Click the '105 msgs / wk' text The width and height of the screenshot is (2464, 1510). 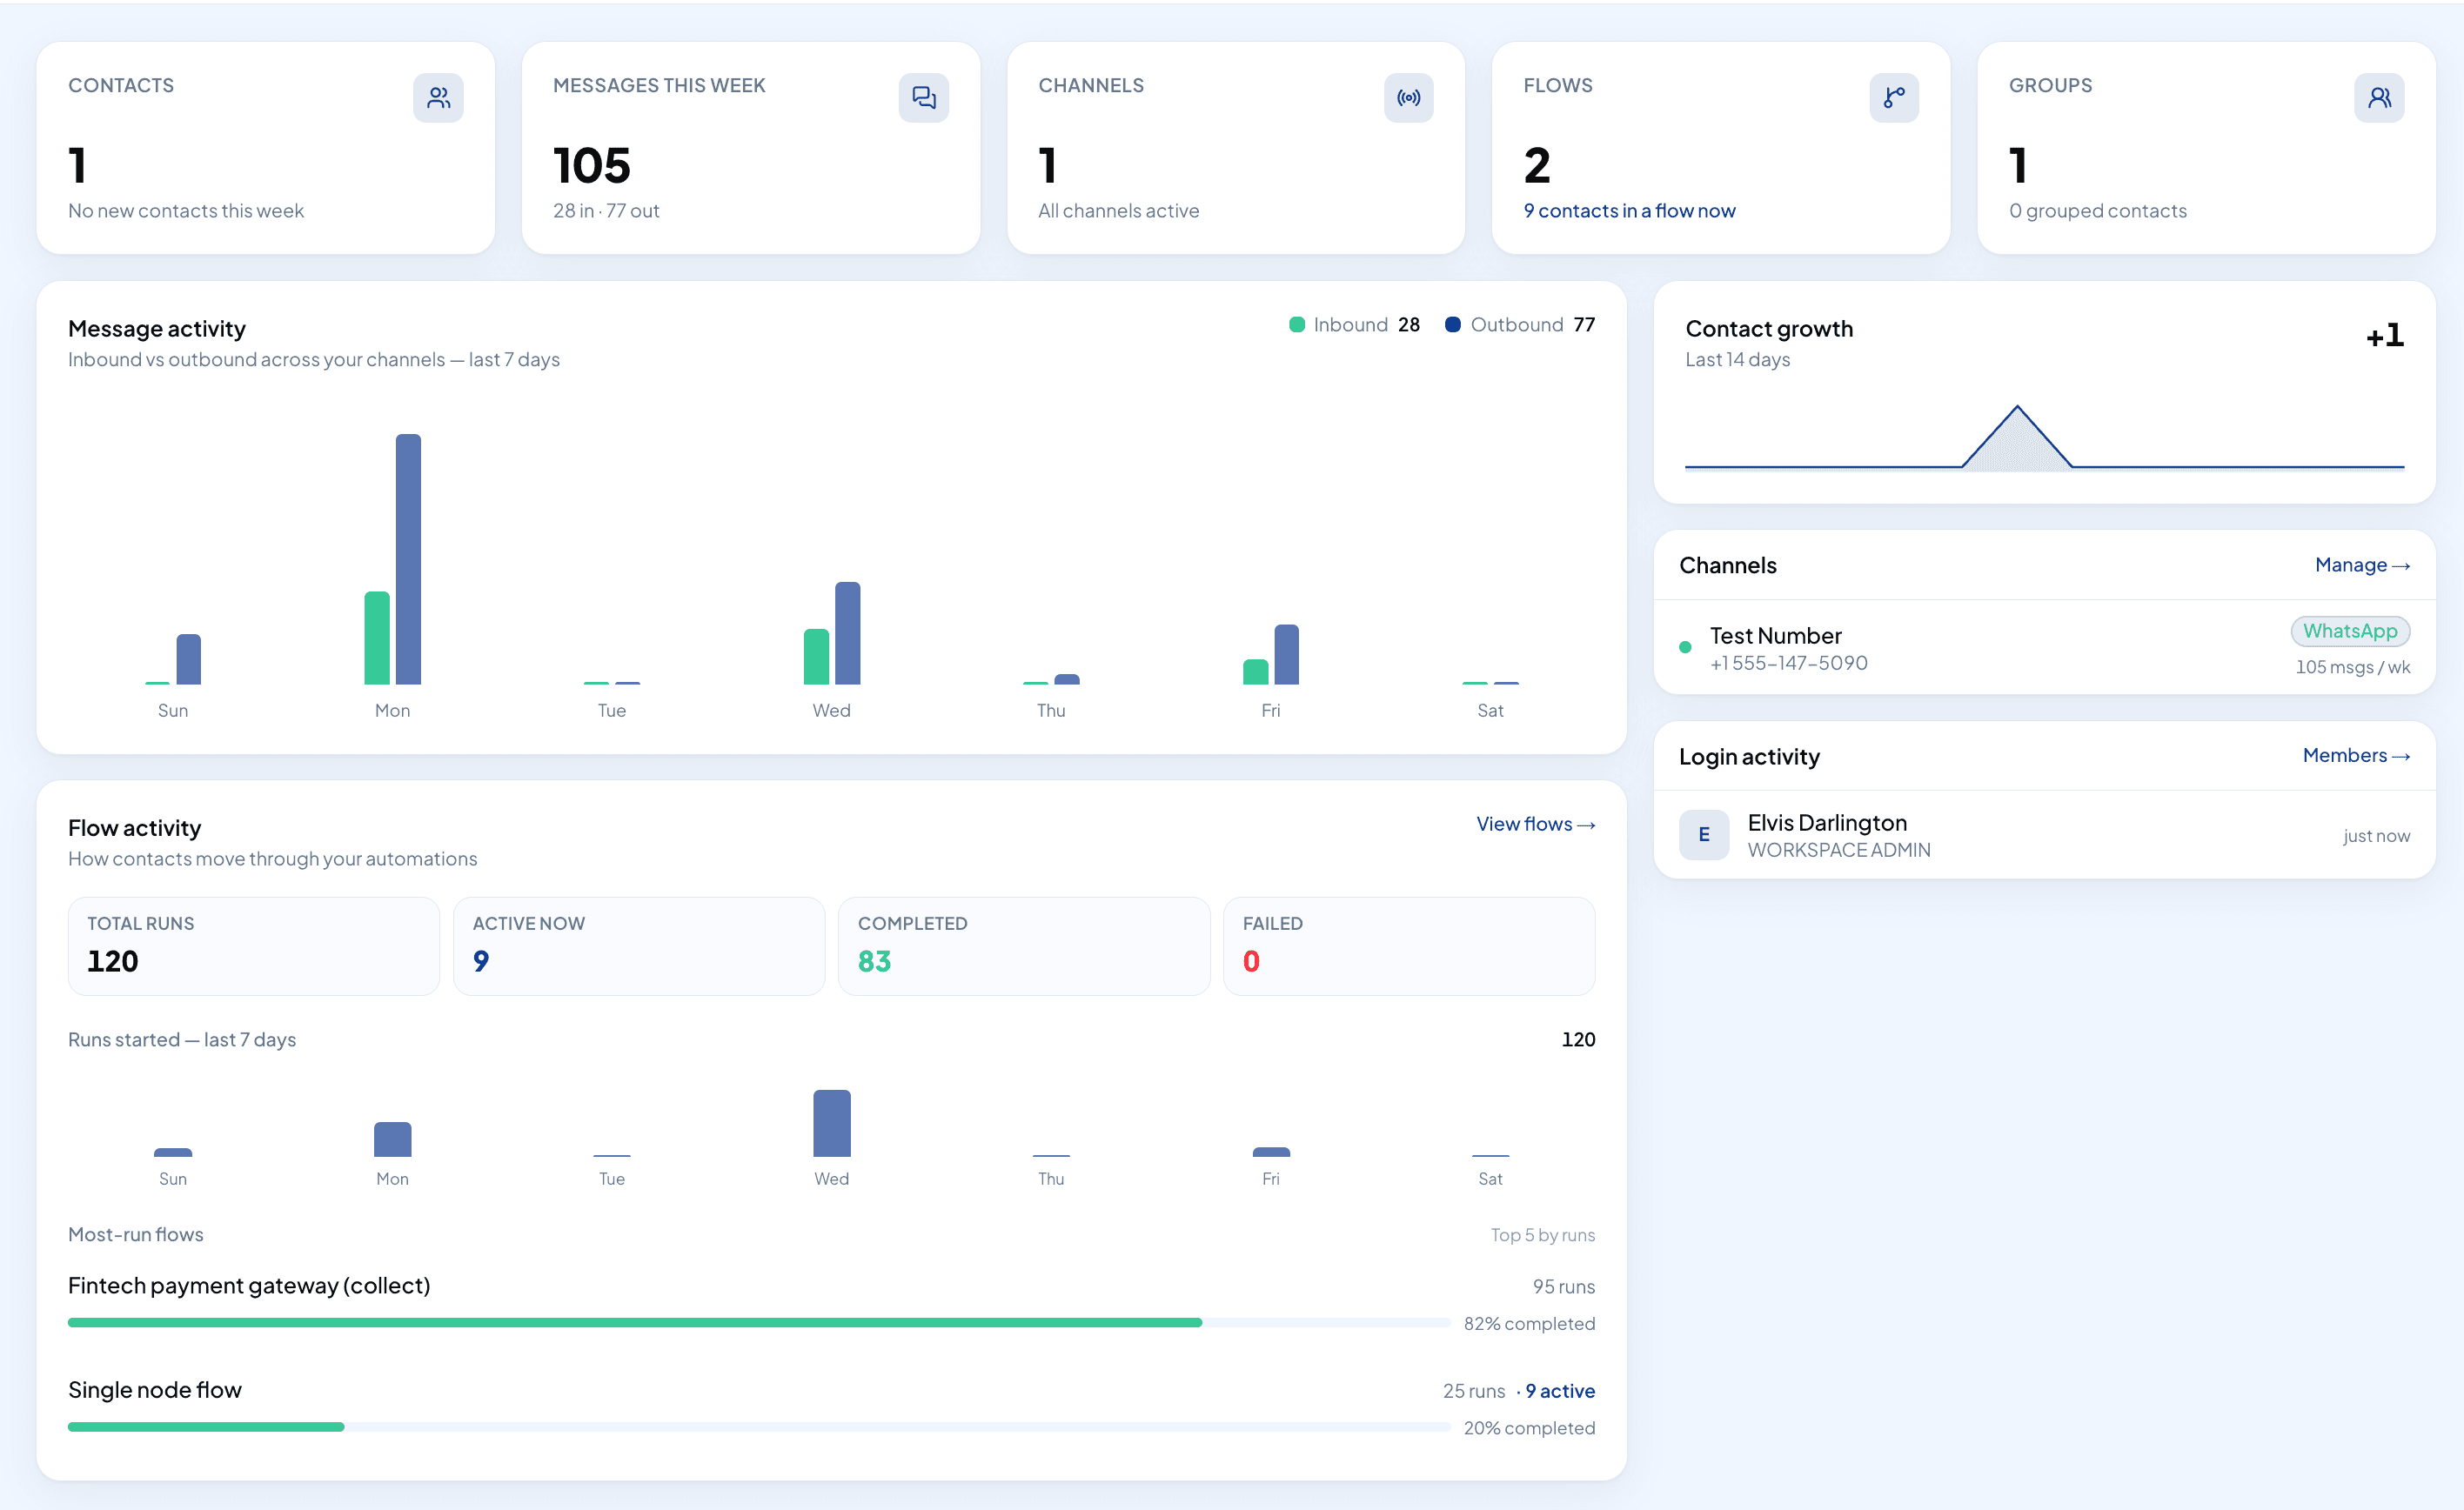2352,667
